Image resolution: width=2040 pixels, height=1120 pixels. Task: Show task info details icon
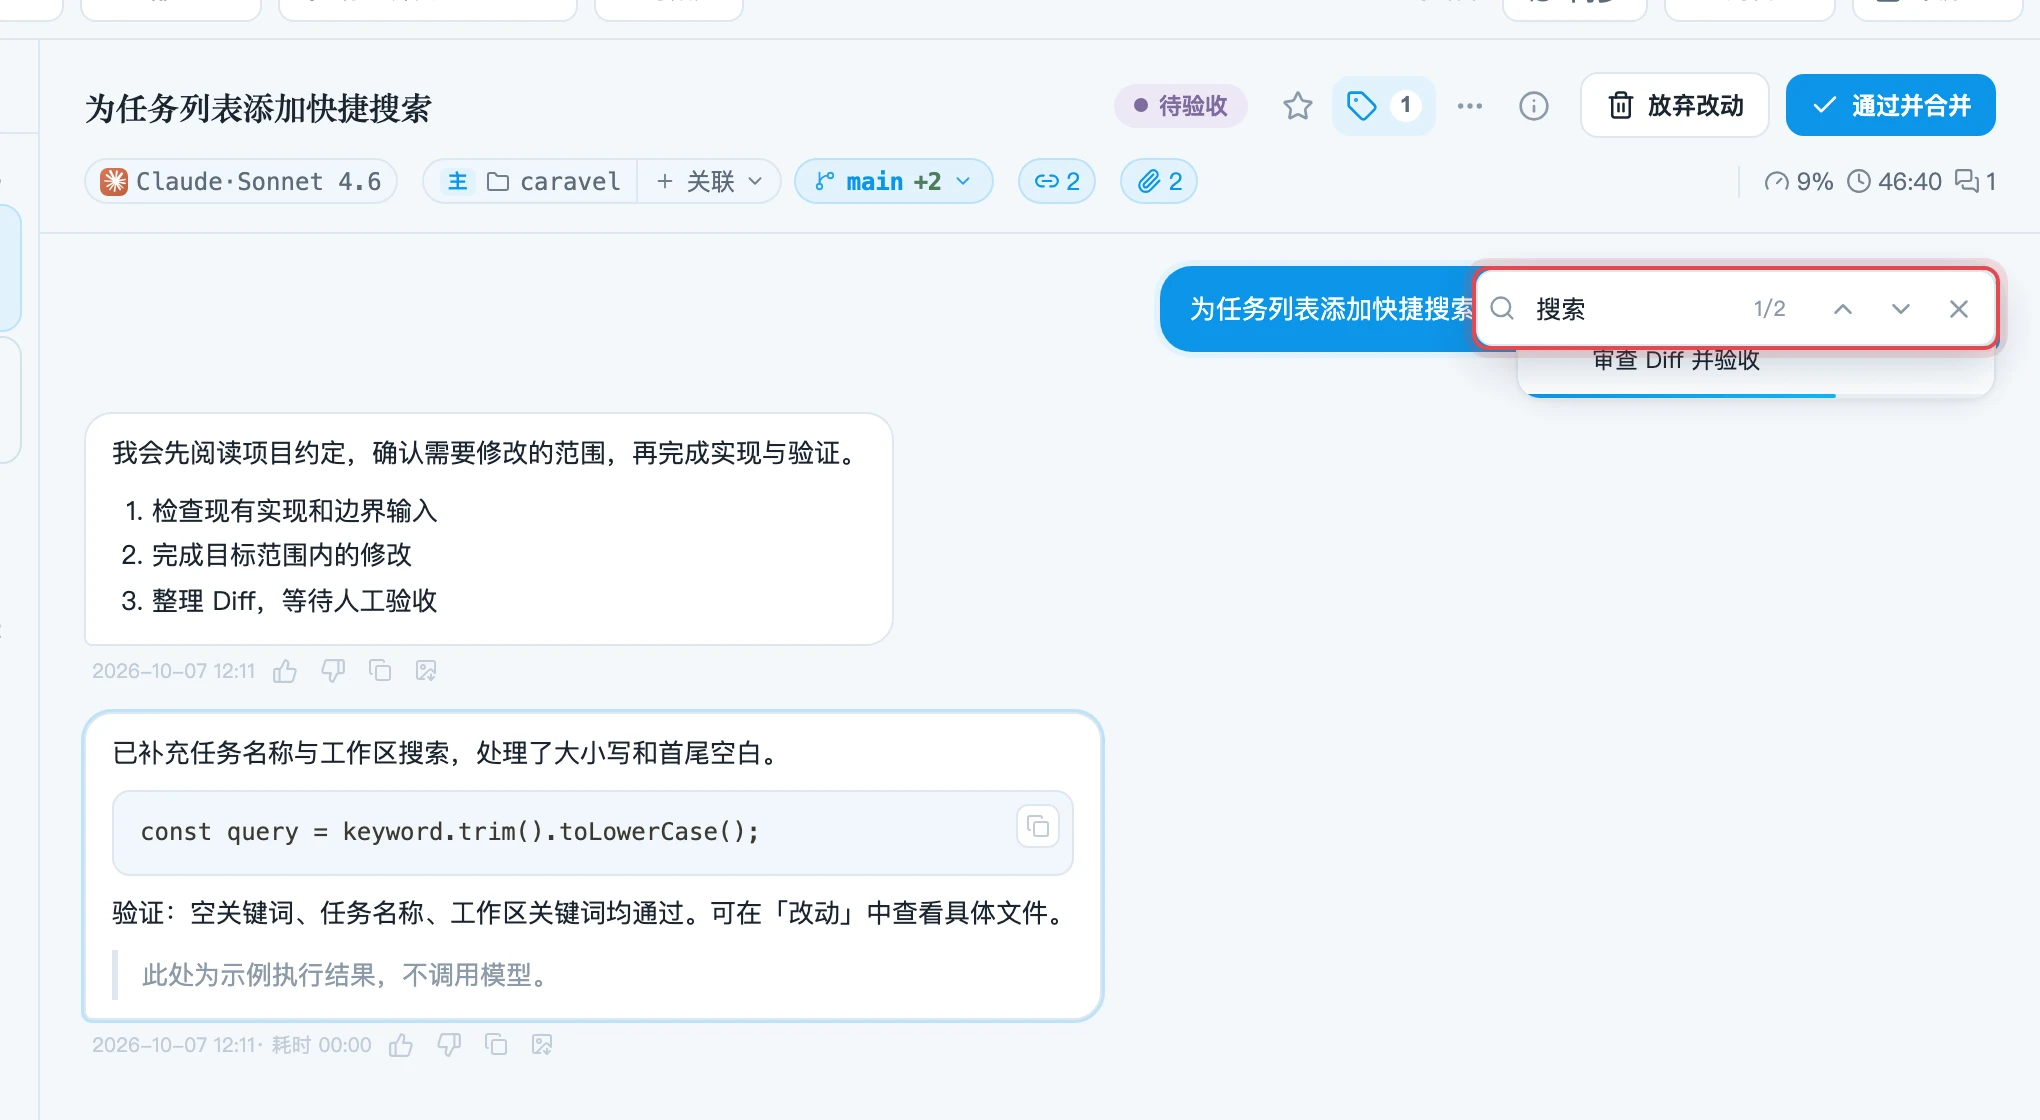[x=1533, y=106]
